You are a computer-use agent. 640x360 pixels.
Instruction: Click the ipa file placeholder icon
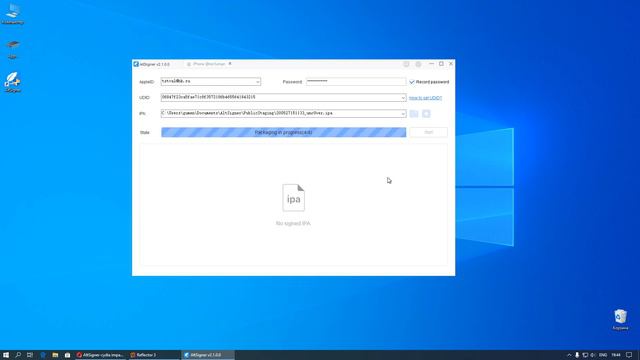(293, 198)
